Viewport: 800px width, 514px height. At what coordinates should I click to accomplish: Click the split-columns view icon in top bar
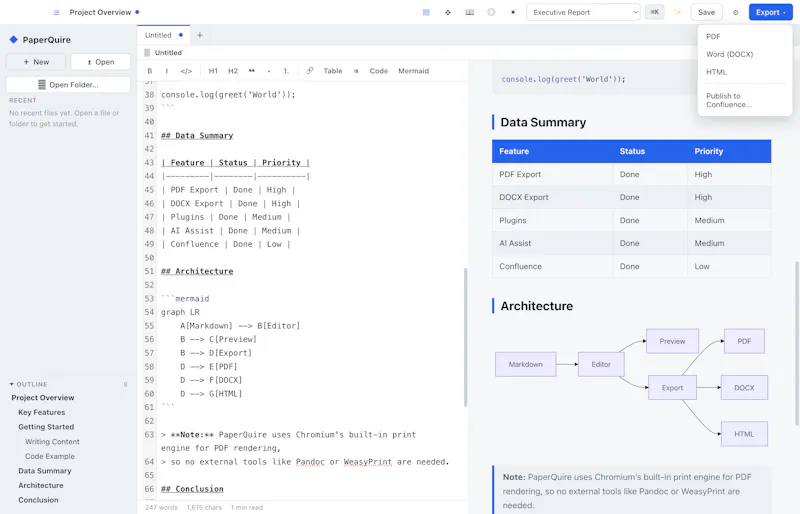469,12
